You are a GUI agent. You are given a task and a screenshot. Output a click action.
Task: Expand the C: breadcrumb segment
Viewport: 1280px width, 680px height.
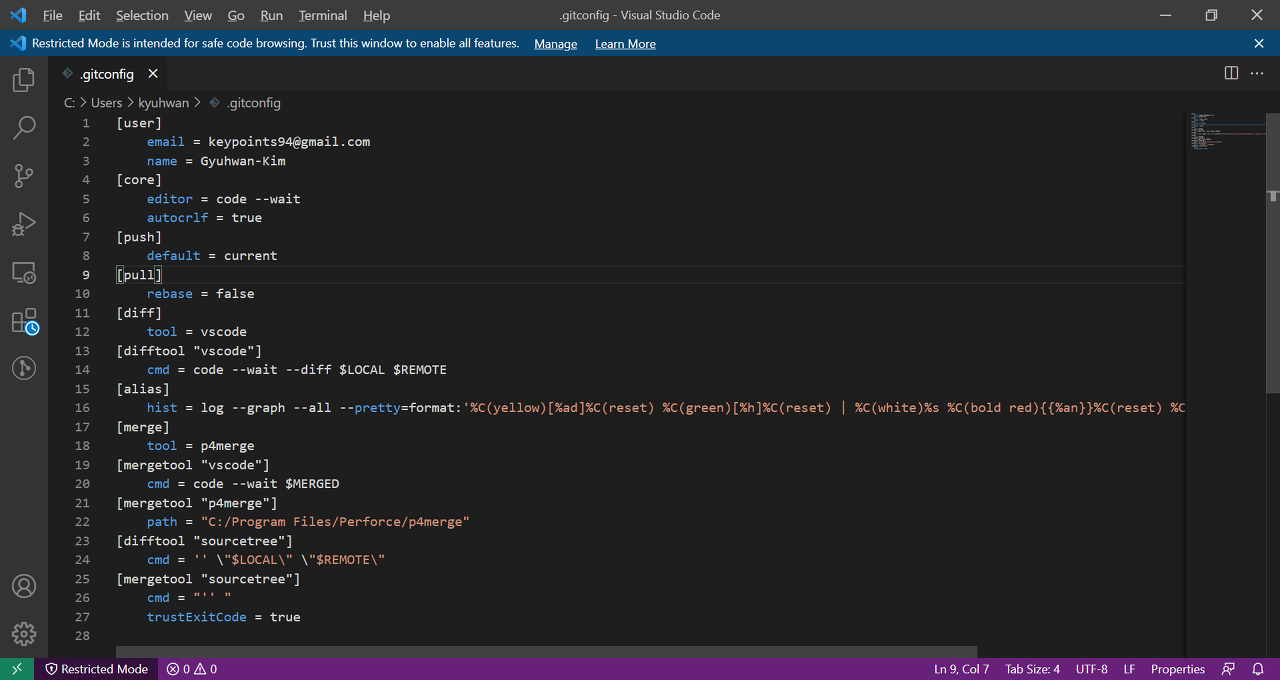click(69, 102)
